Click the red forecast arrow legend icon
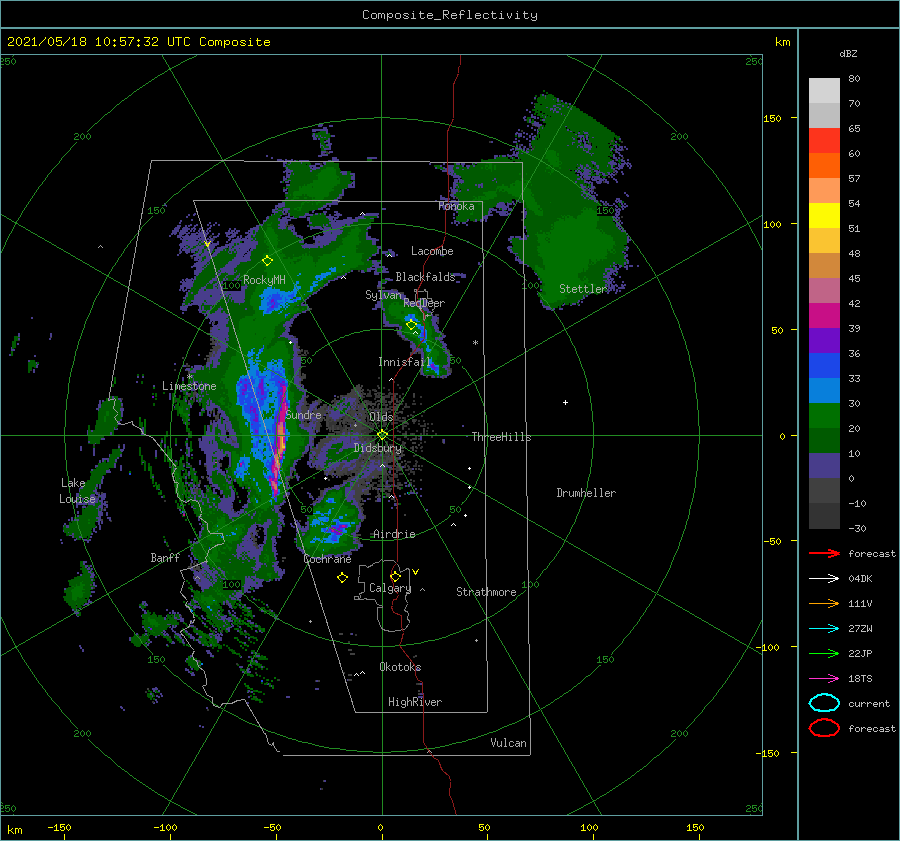Screen dimensions: 900x841 [824, 553]
